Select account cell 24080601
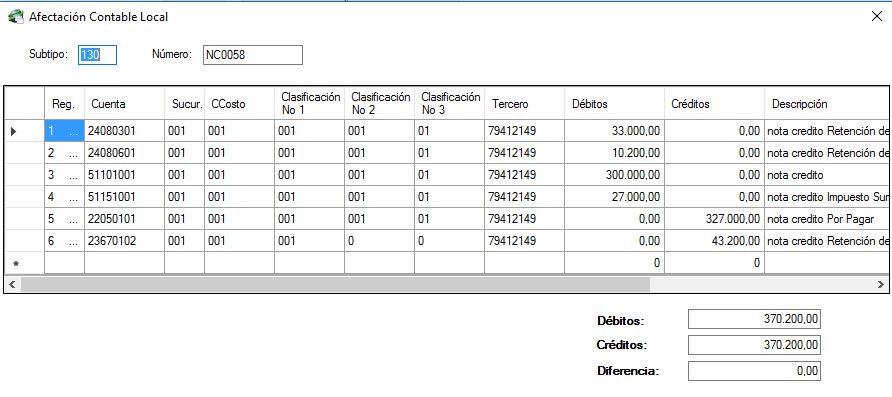 pos(124,153)
